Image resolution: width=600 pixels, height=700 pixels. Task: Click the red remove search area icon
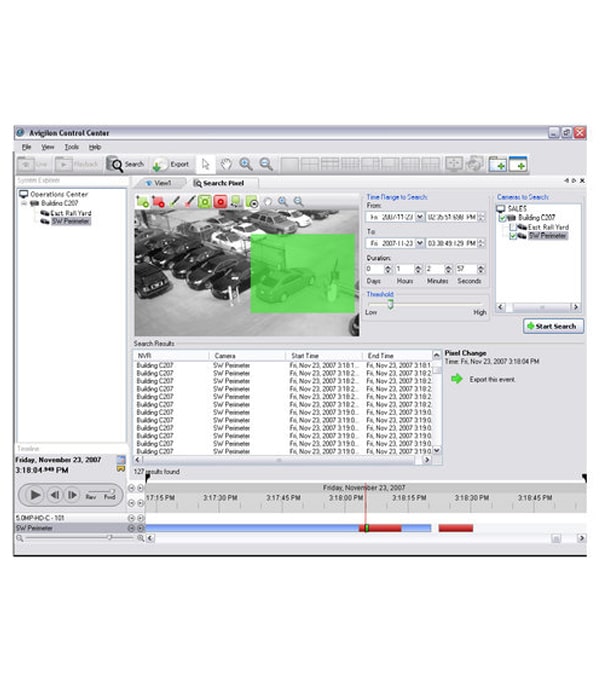tap(158, 202)
